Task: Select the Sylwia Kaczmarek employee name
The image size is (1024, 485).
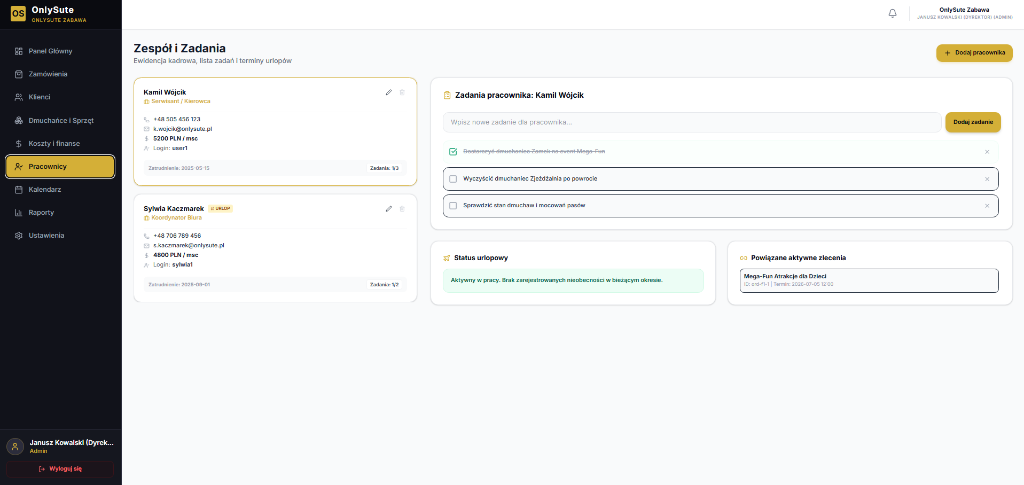Action: (x=174, y=208)
